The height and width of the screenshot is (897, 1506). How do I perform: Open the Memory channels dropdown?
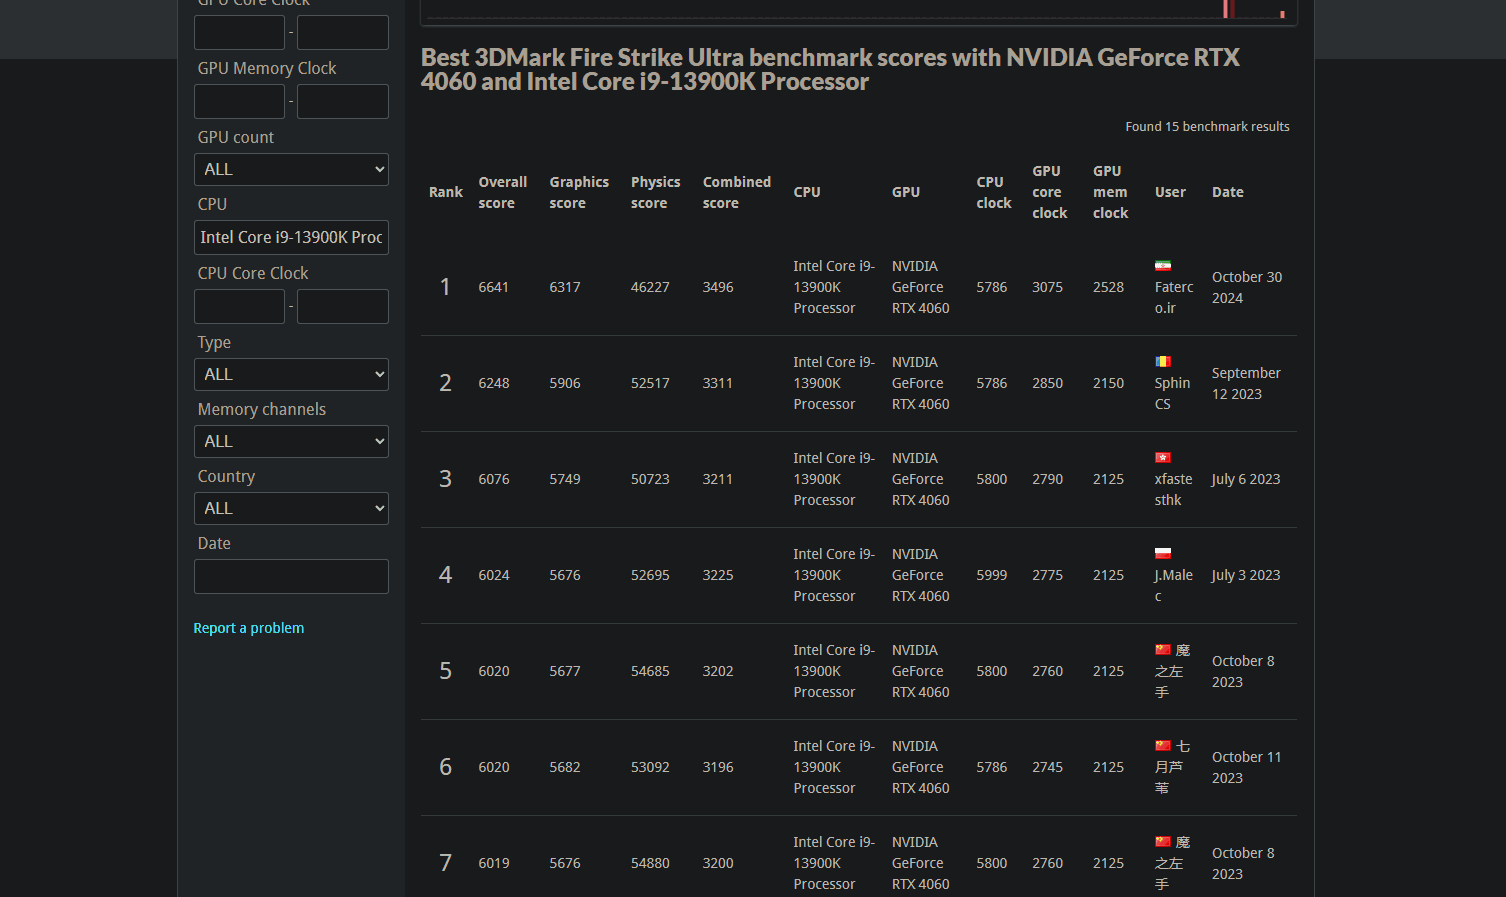pyautogui.click(x=291, y=442)
